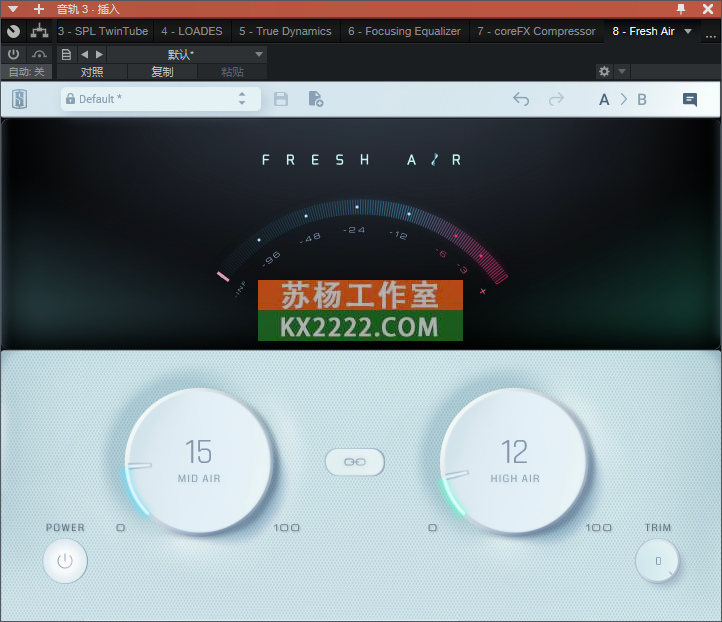Click the 复制 copy button

(x=162, y=72)
